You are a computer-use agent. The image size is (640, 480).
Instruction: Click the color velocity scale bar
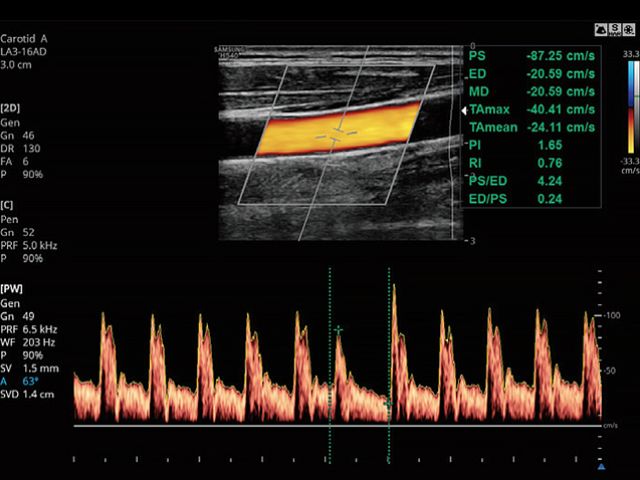pyautogui.click(x=630, y=108)
